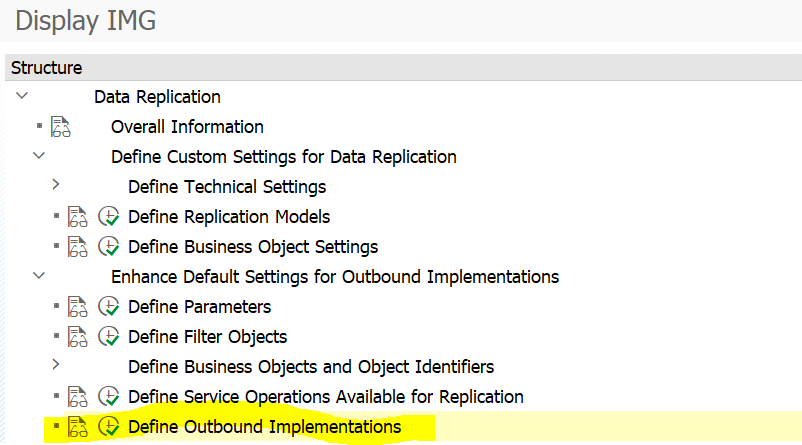Image resolution: width=802 pixels, height=445 pixels.
Task: Run the Define Outbound Implementations activity icon
Action: pyautogui.click(x=109, y=427)
